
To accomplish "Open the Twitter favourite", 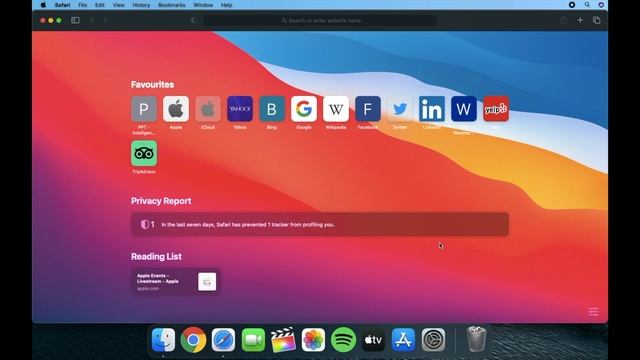I will (400, 109).
